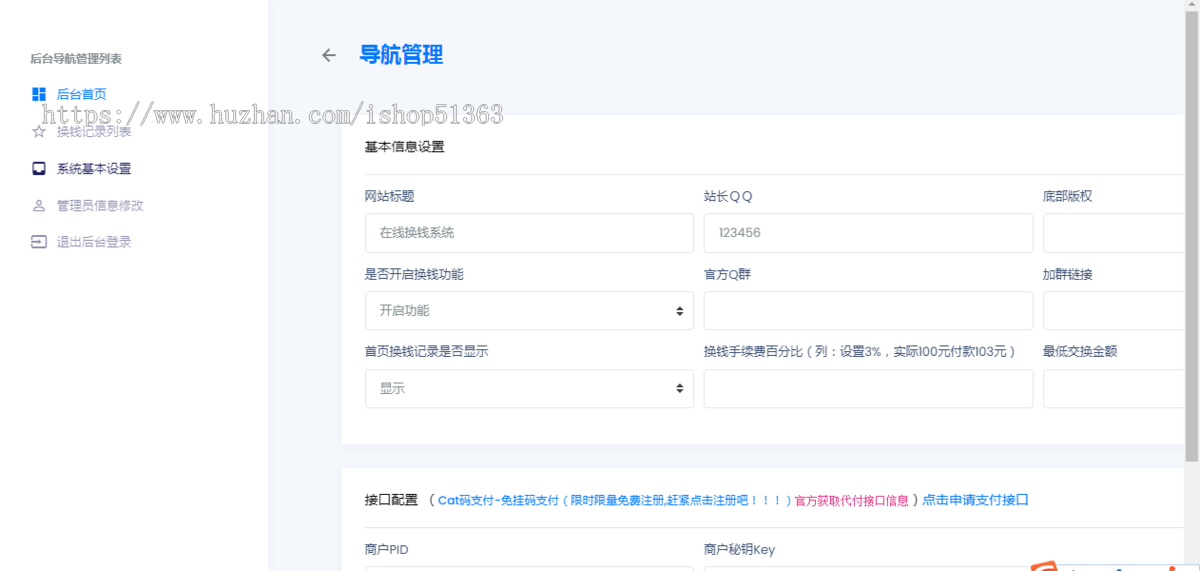Click the 基本信息设置 section heading
Image resolution: width=1200 pixels, height=571 pixels.
(404, 146)
